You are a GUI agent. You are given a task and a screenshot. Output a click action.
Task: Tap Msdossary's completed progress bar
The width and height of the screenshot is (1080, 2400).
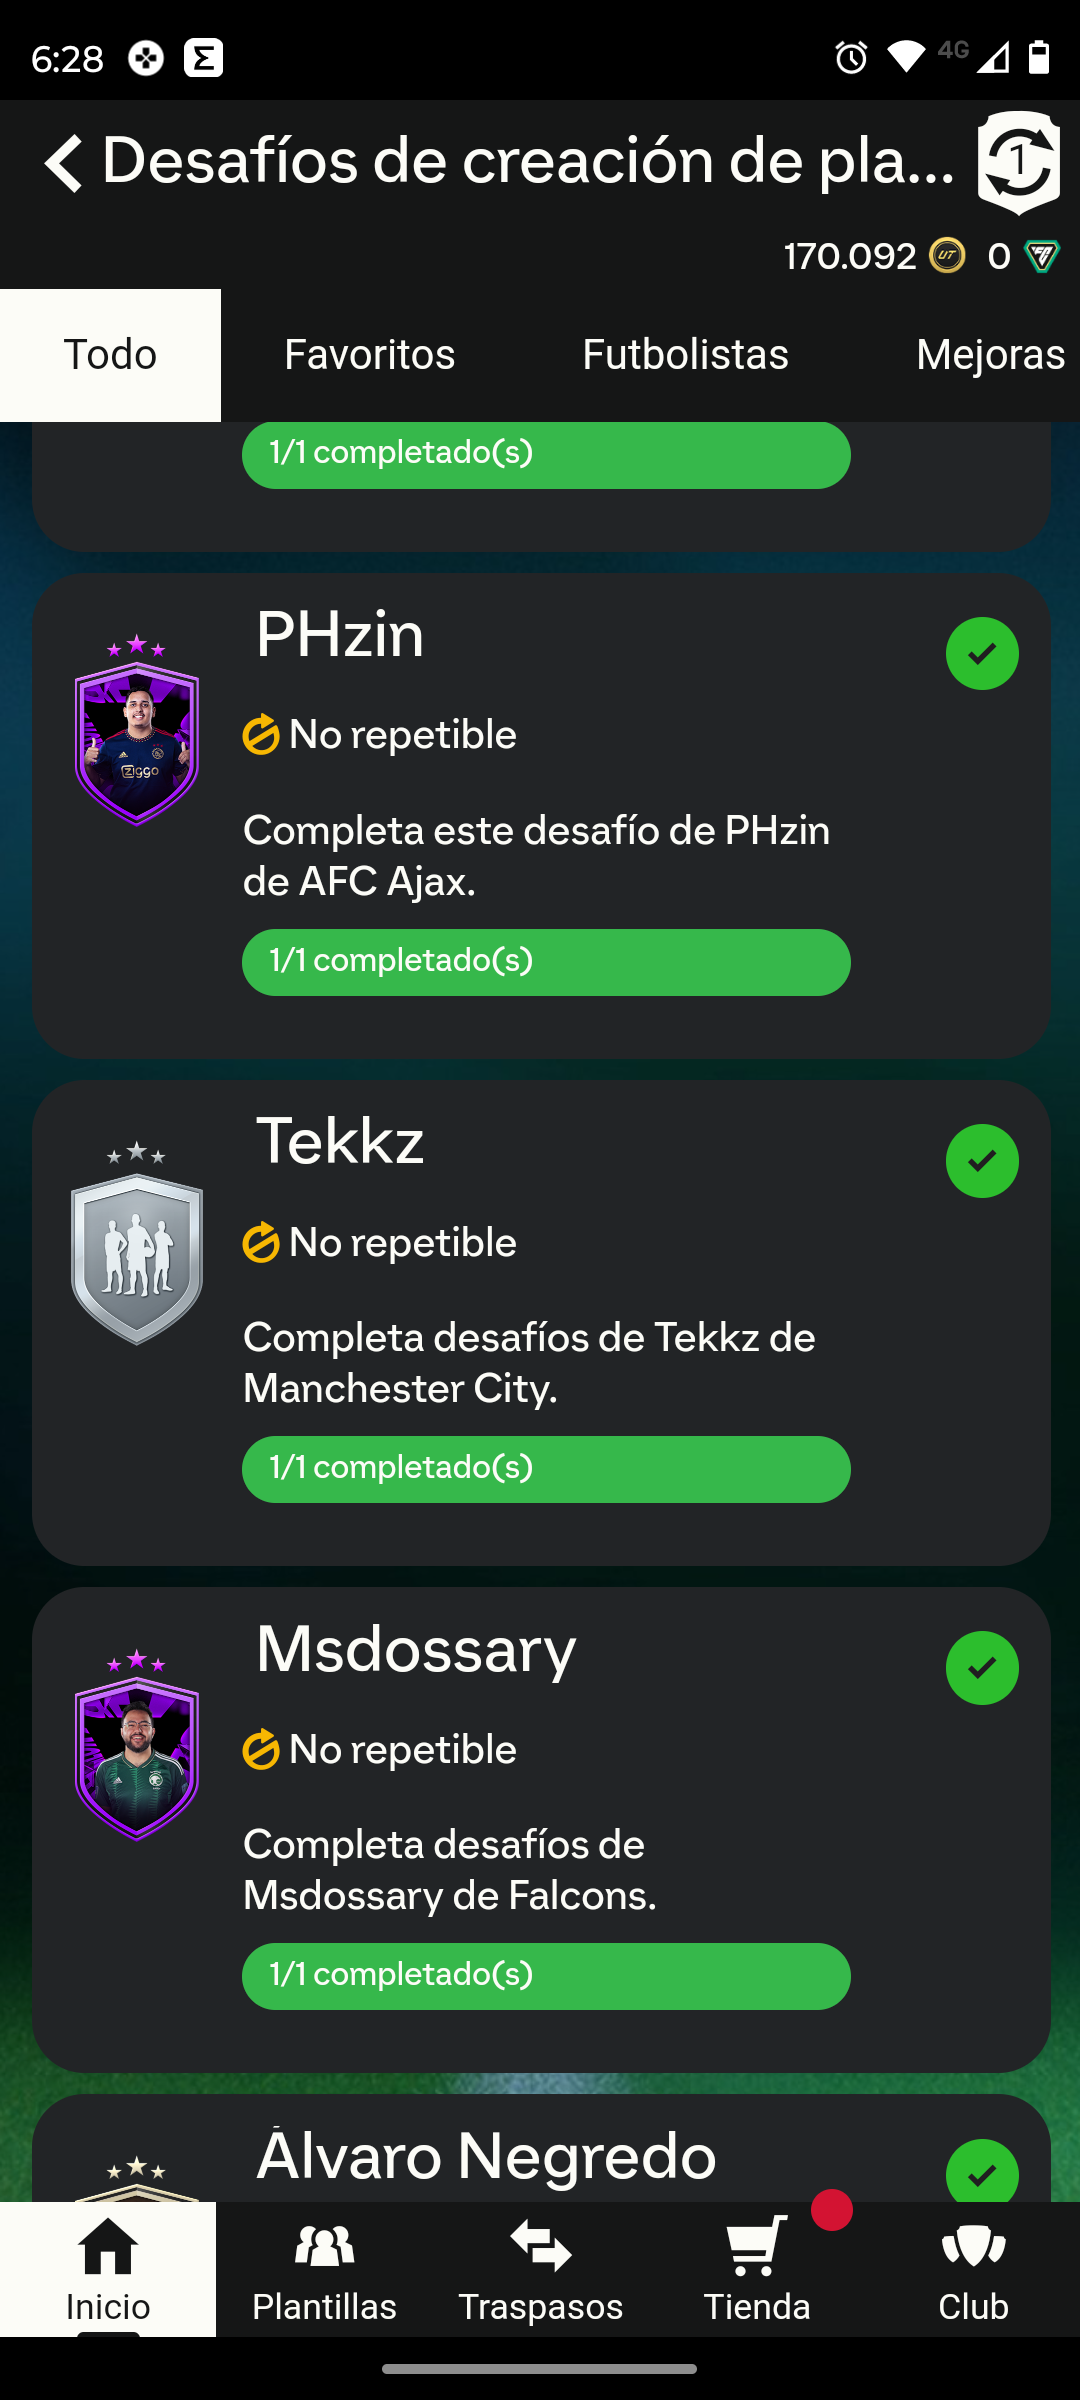coord(546,1976)
